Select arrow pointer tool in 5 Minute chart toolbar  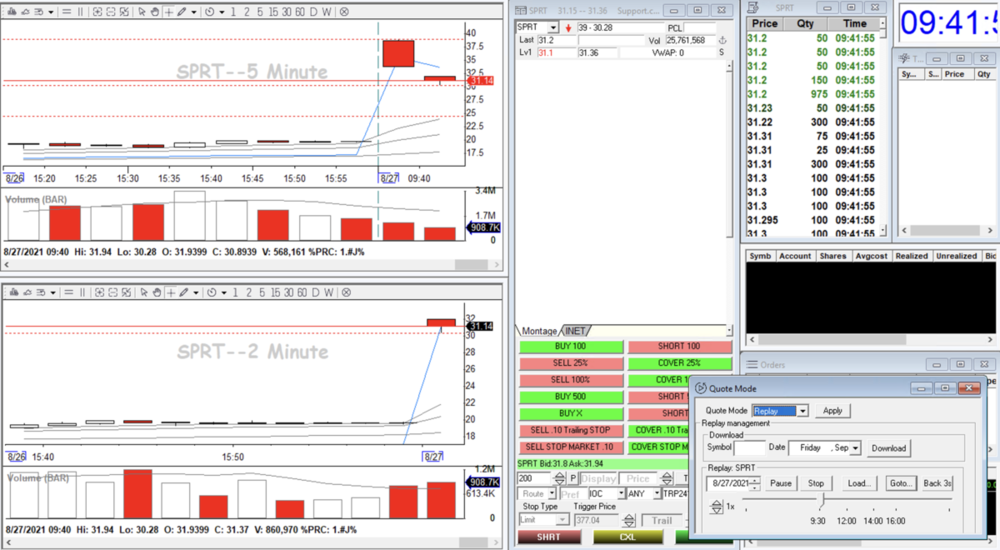[x=142, y=11]
